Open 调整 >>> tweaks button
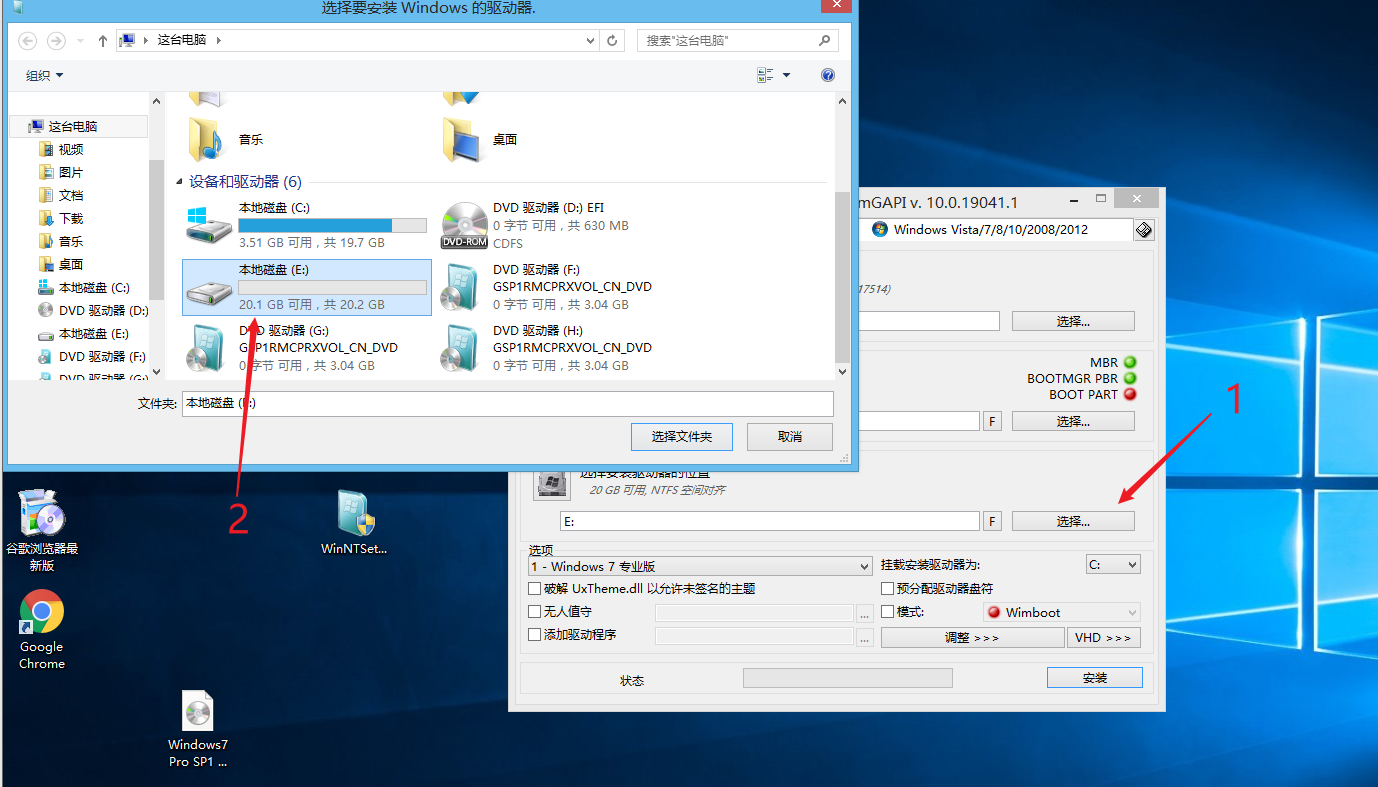This screenshot has width=1378, height=787. coord(972,638)
